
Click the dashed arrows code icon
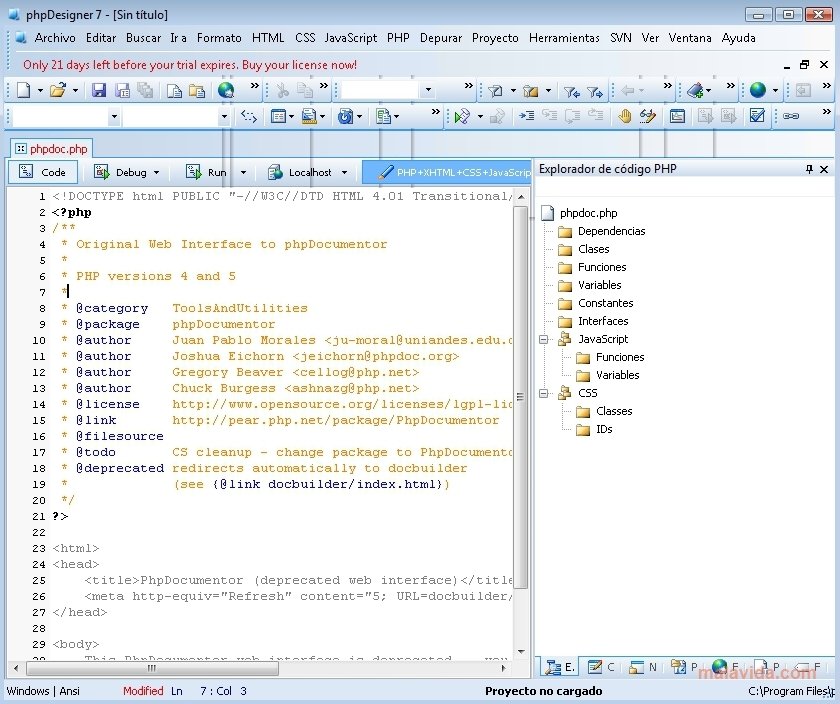point(249,116)
